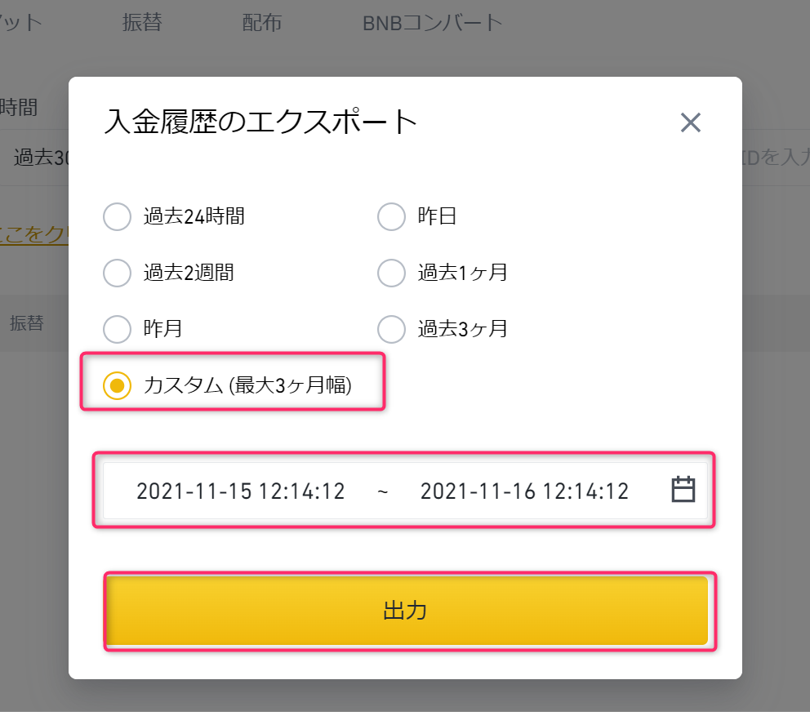Open the 振替 tab at the top
This screenshot has width=810, height=712.
tap(142, 22)
